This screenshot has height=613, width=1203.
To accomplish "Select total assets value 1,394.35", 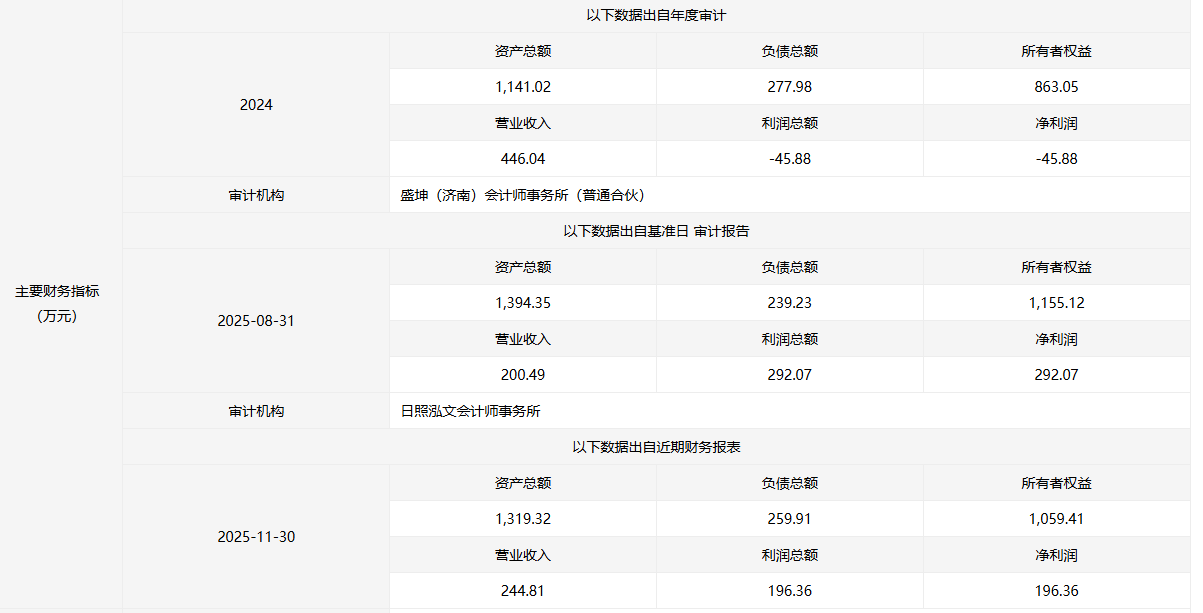I will (523, 303).
